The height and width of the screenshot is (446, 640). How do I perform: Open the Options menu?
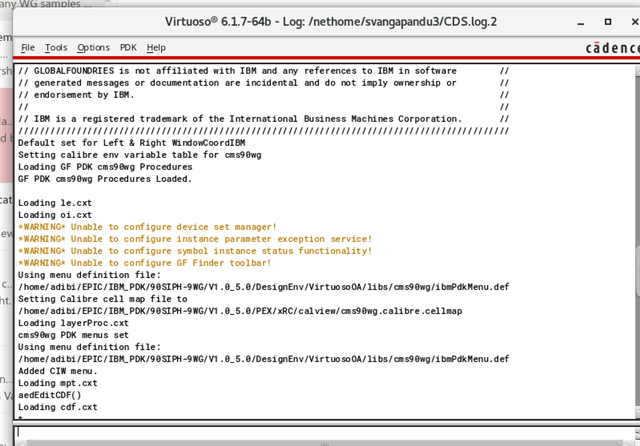click(x=93, y=48)
